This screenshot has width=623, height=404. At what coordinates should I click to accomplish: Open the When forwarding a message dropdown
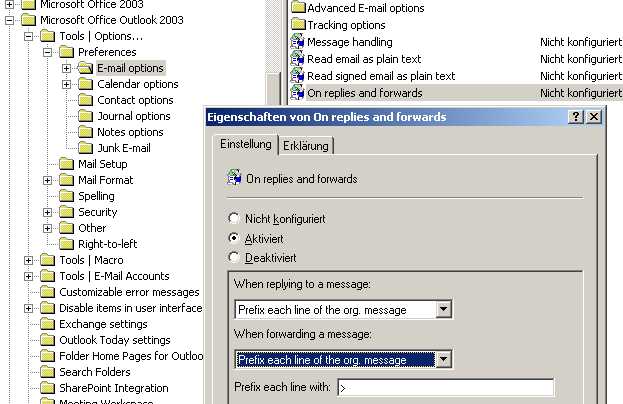click(x=443, y=360)
